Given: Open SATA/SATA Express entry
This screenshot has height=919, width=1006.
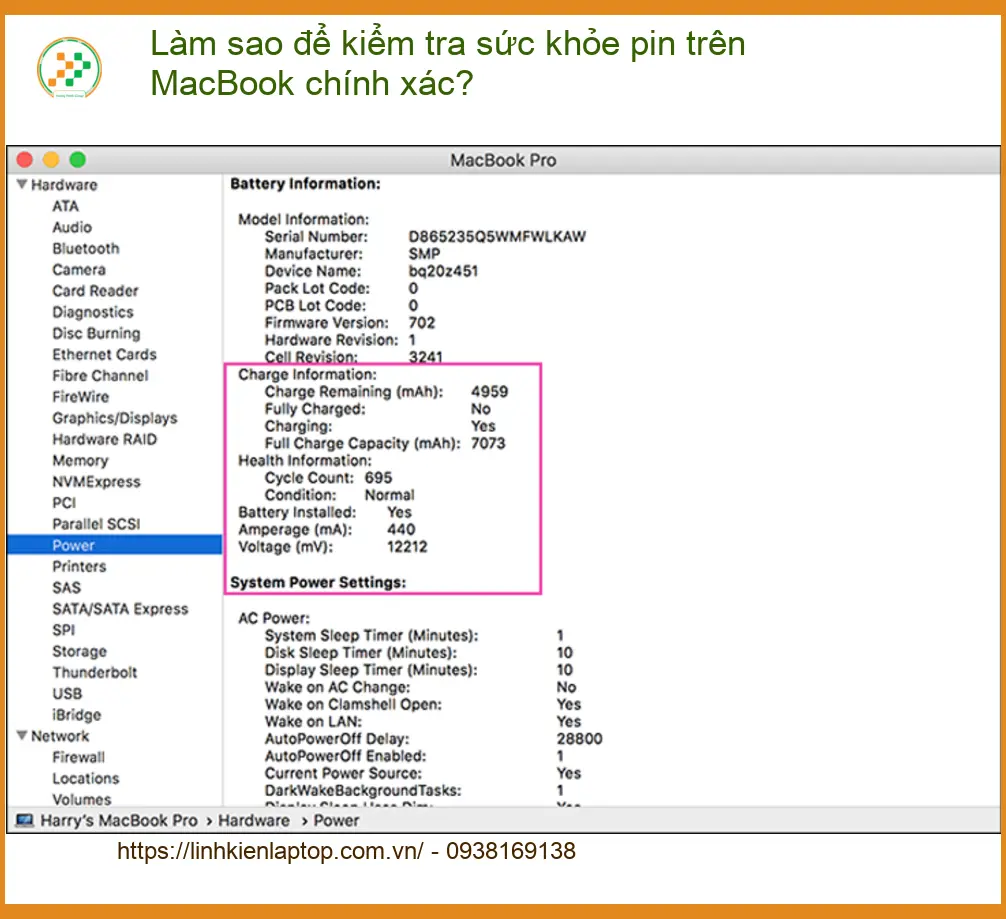Looking at the screenshot, I should (x=120, y=608).
